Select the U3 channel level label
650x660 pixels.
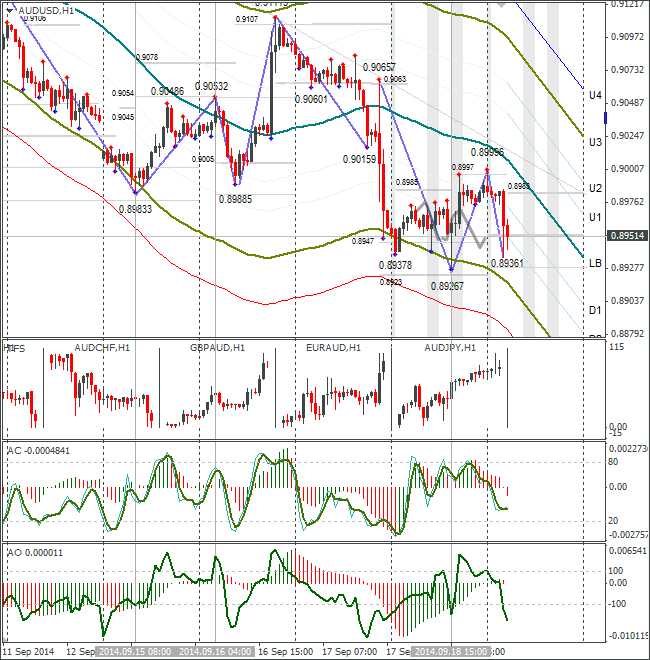(595, 142)
